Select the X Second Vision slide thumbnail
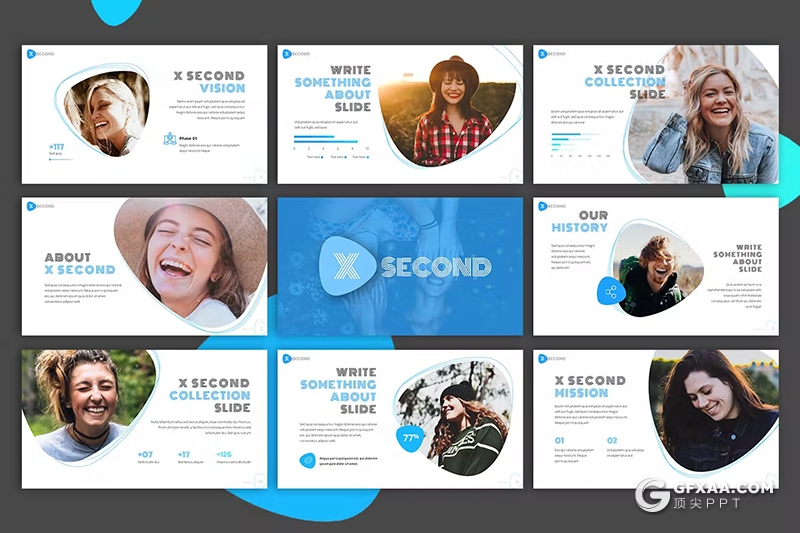This screenshot has height=533, width=800. pyautogui.click(x=145, y=114)
